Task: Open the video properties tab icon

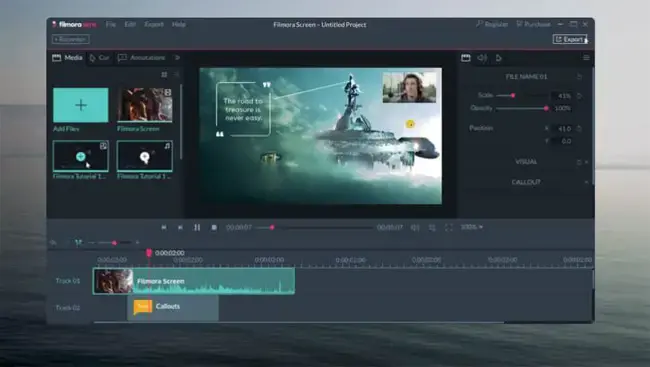Action: pos(466,58)
